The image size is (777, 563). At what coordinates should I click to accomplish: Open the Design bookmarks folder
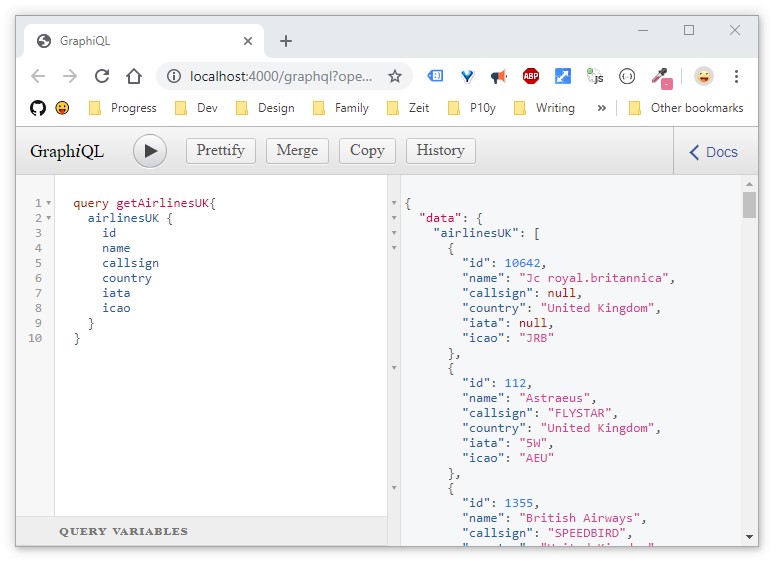pos(265,108)
